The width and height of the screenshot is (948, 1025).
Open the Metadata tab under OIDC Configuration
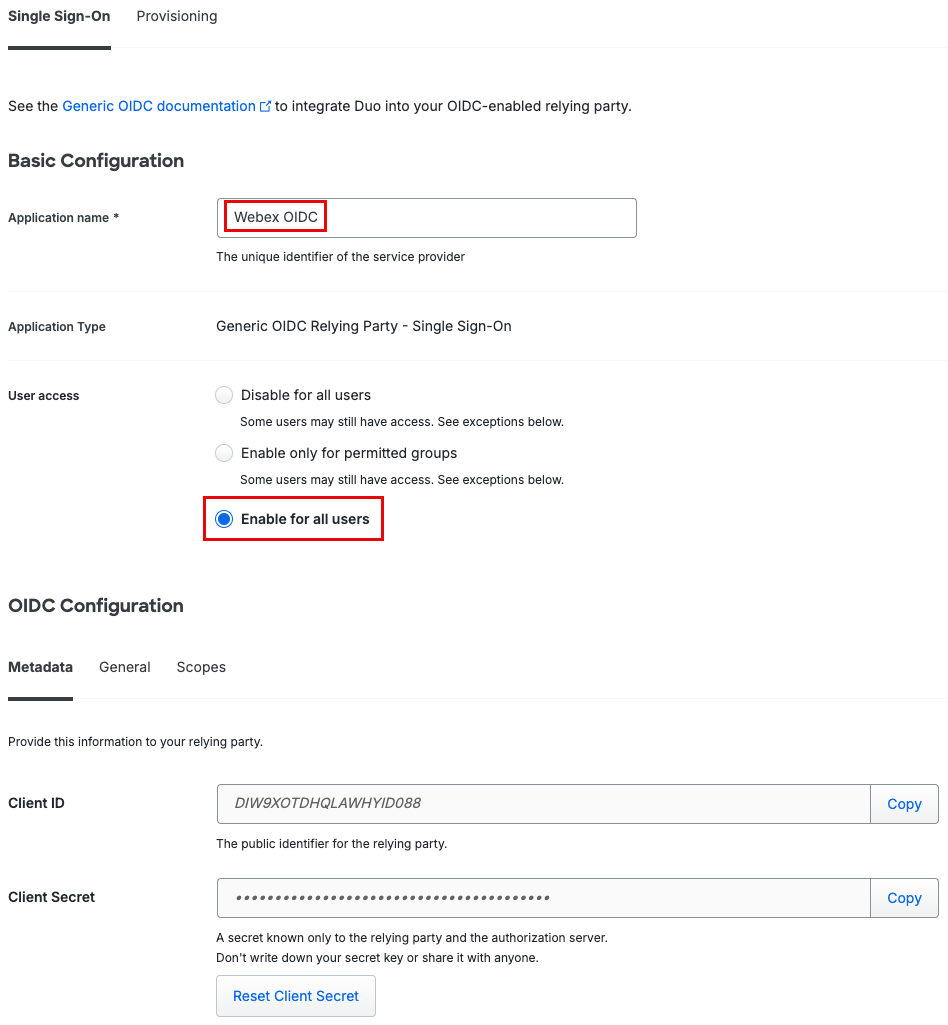click(x=41, y=667)
